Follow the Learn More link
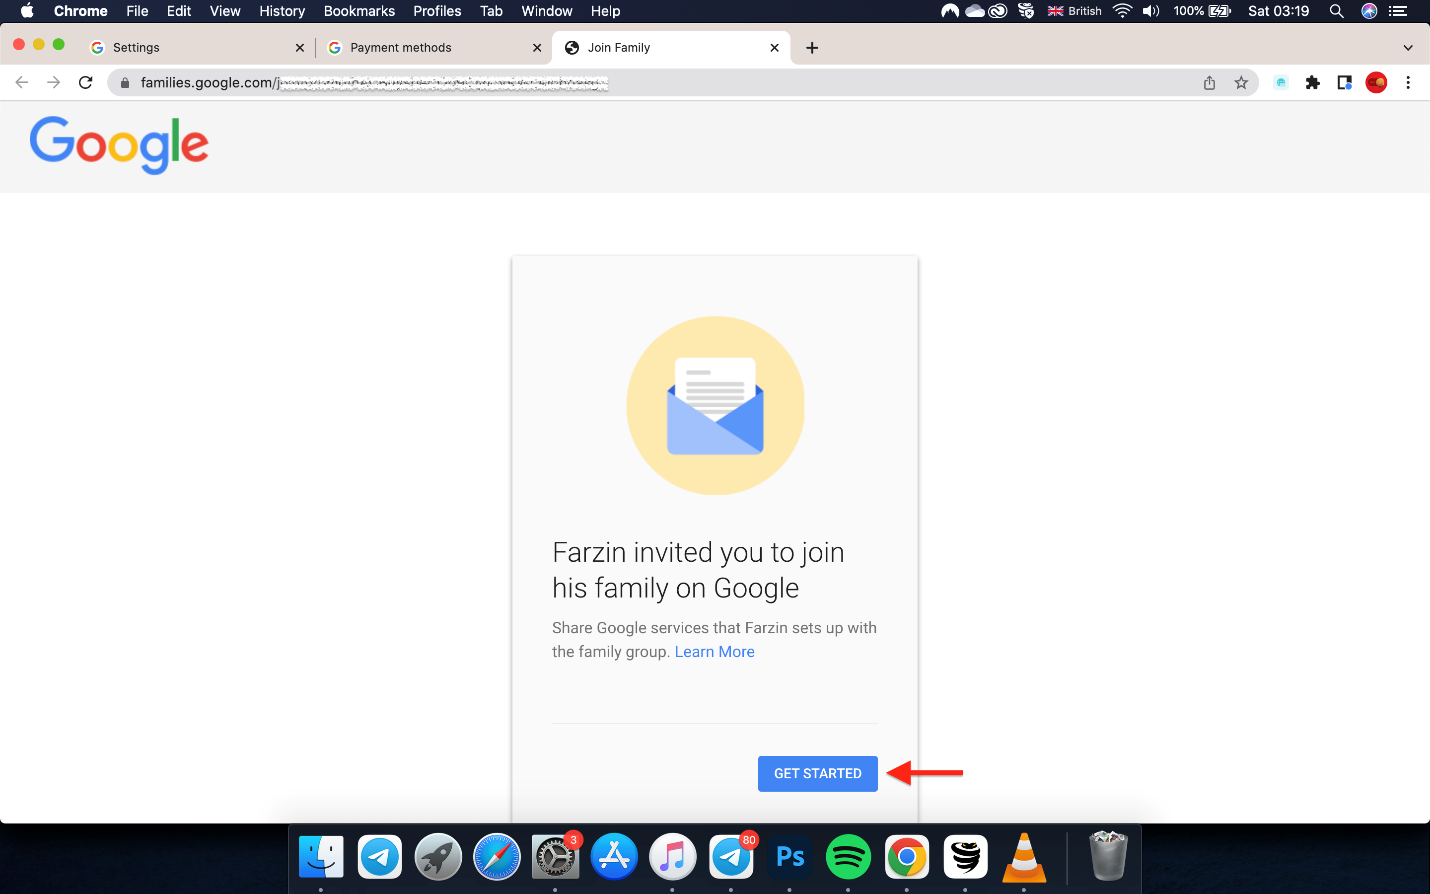The height and width of the screenshot is (894, 1430). click(x=715, y=652)
